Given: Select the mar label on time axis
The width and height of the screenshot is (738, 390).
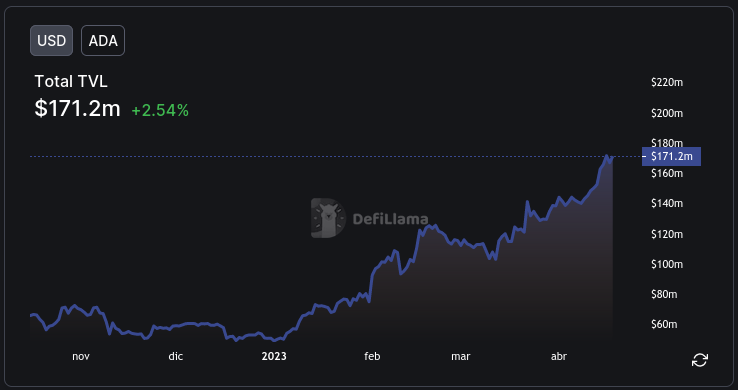Looking at the screenshot, I should coord(461,356).
